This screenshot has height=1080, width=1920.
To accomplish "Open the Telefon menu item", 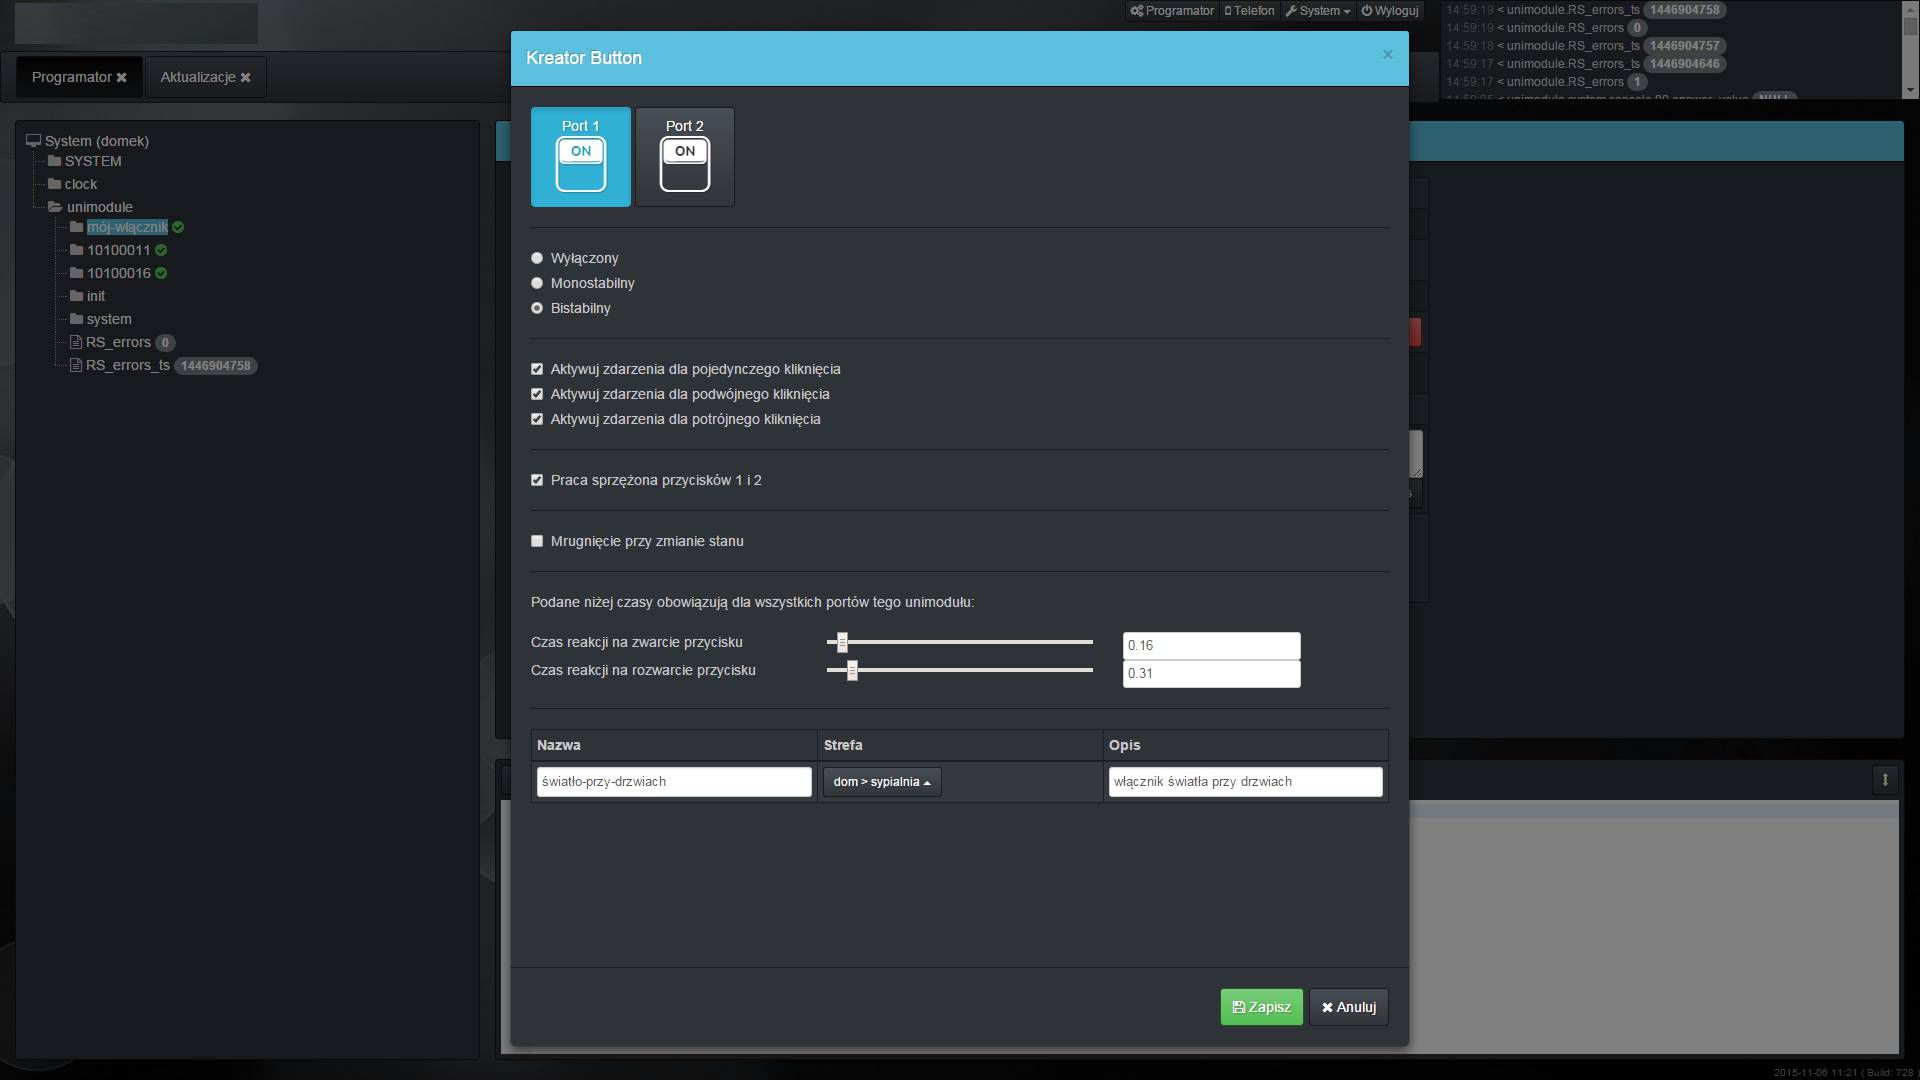I will coord(1250,11).
